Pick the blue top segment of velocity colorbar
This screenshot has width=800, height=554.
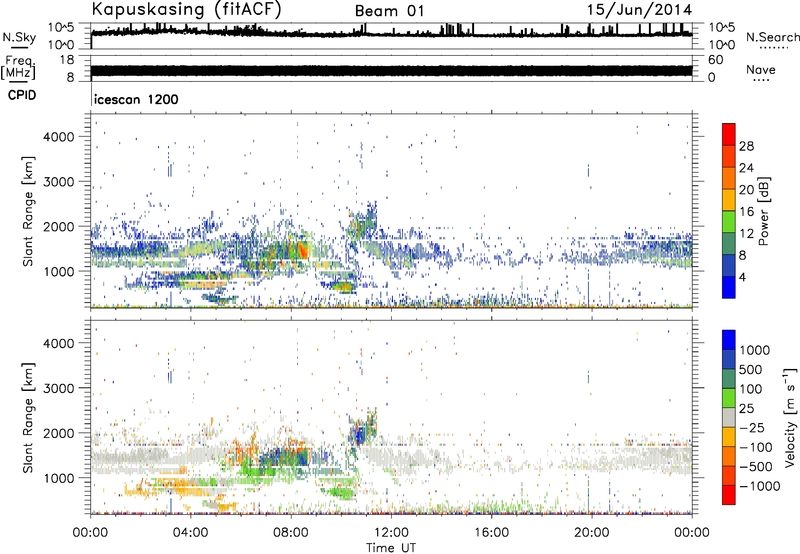(729, 340)
